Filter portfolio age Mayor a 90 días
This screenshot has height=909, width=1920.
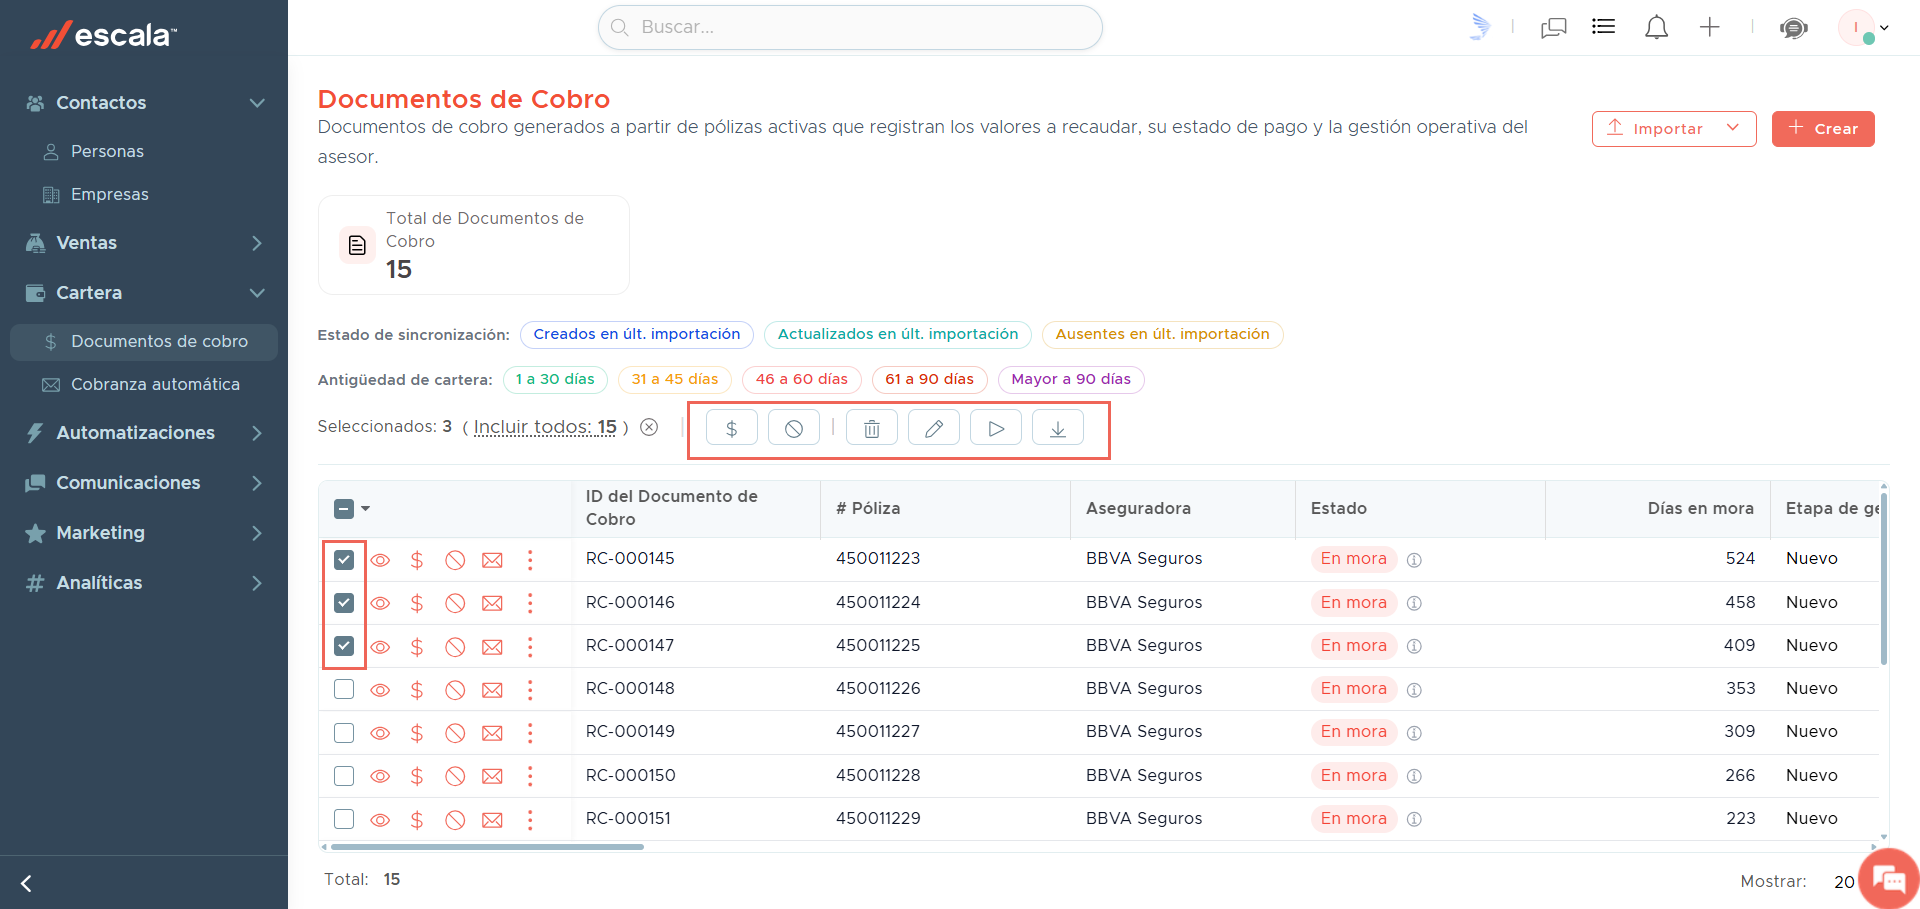click(x=1071, y=379)
